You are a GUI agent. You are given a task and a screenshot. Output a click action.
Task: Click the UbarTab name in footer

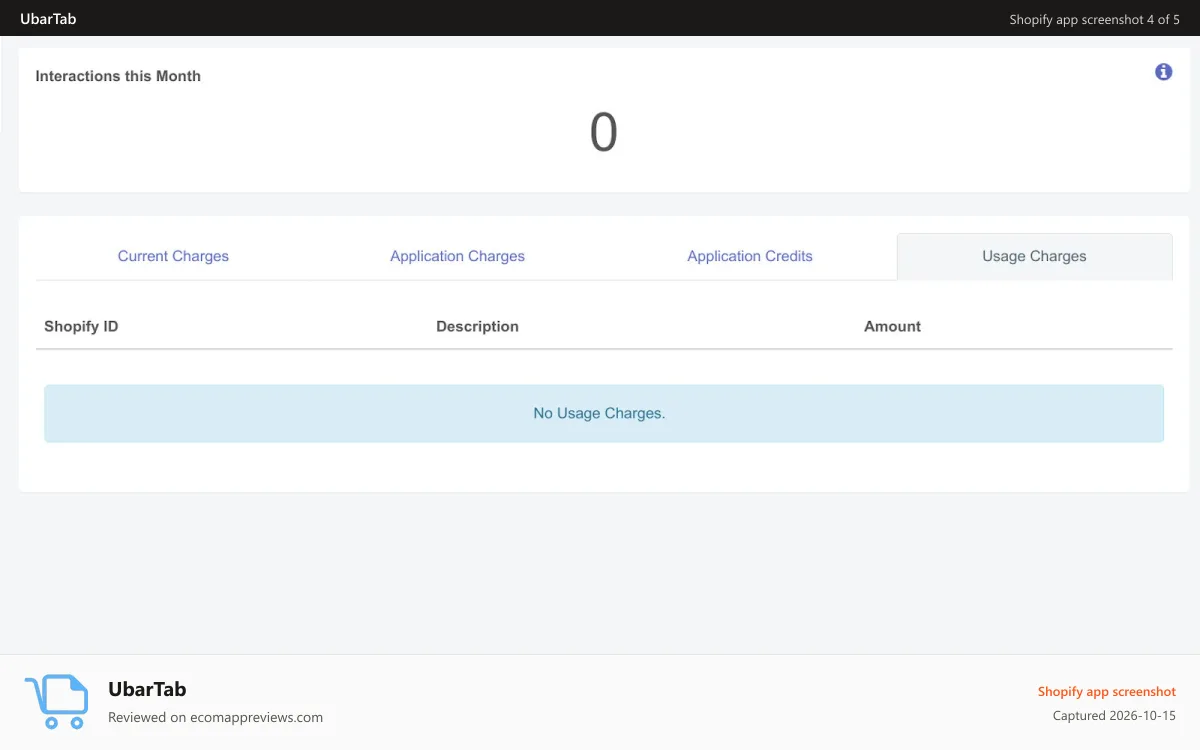point(147,689)
